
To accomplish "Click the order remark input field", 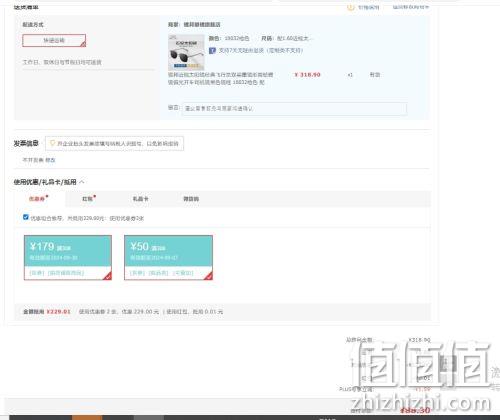I will [294, 108].
